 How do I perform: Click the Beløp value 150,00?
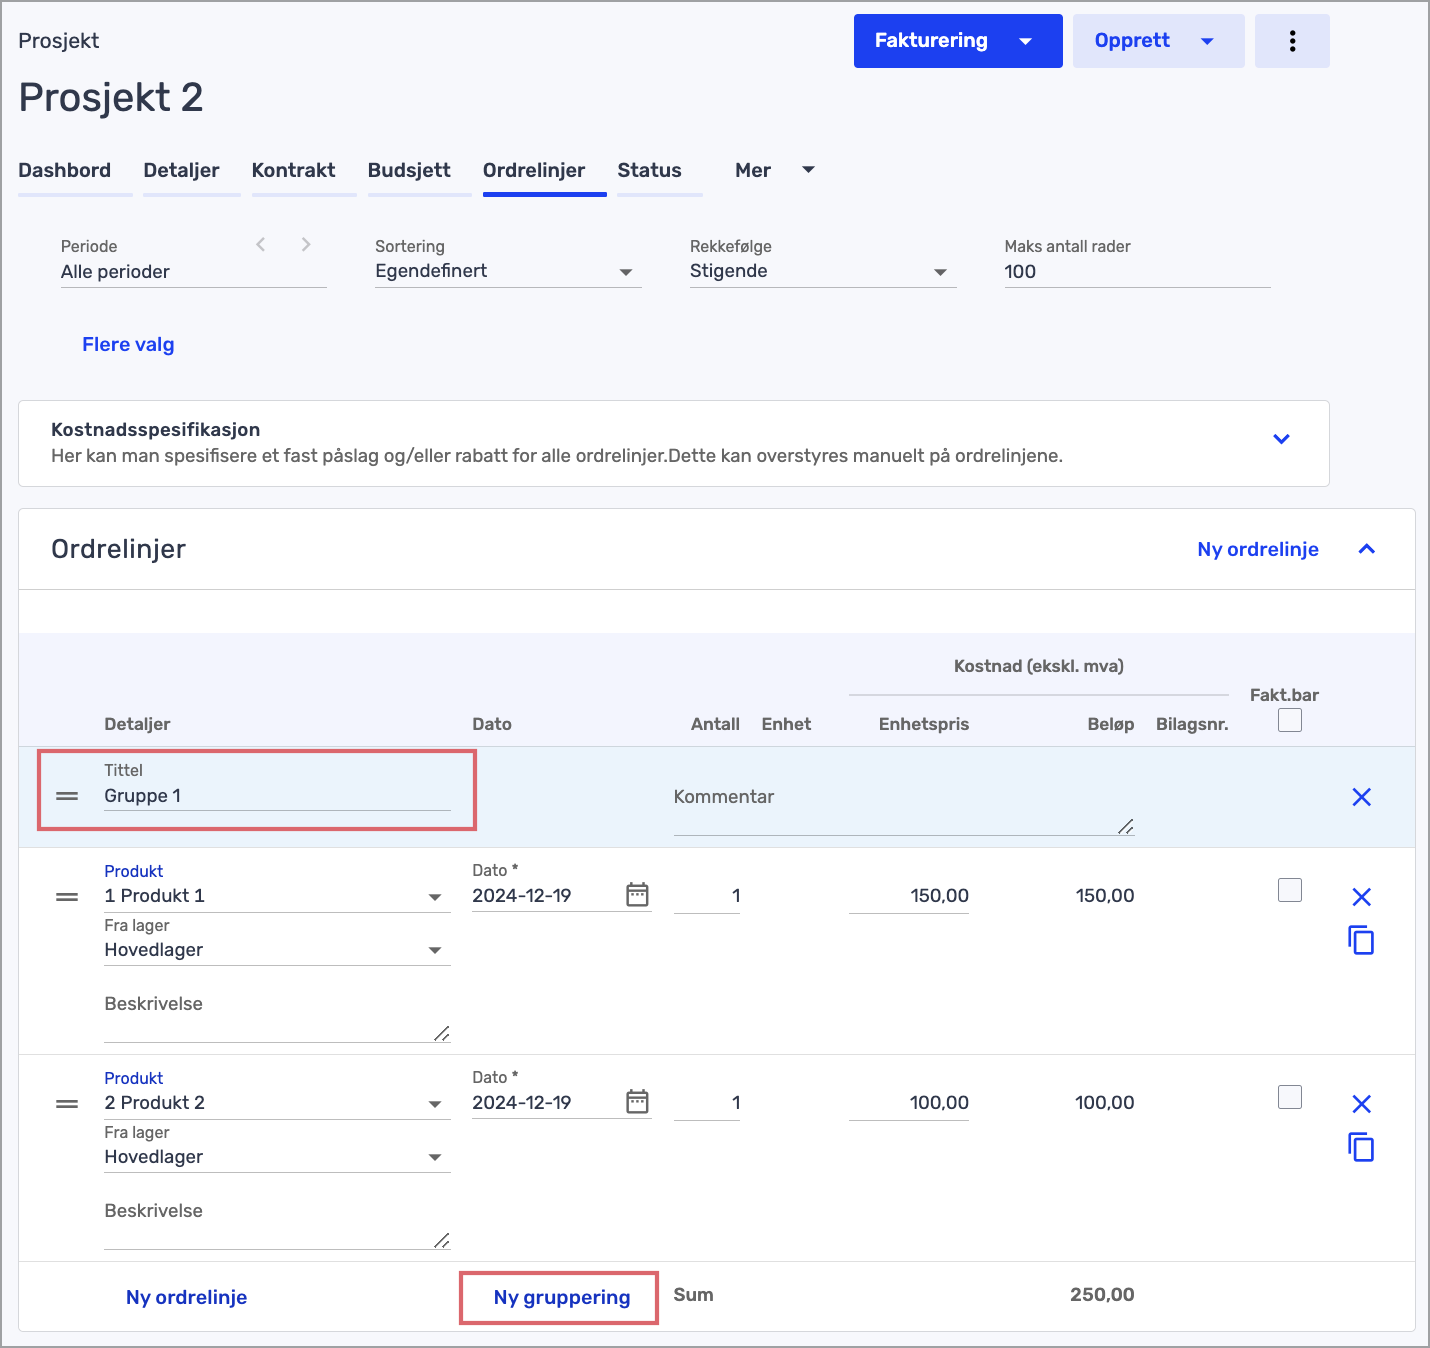pos(1105,896)
